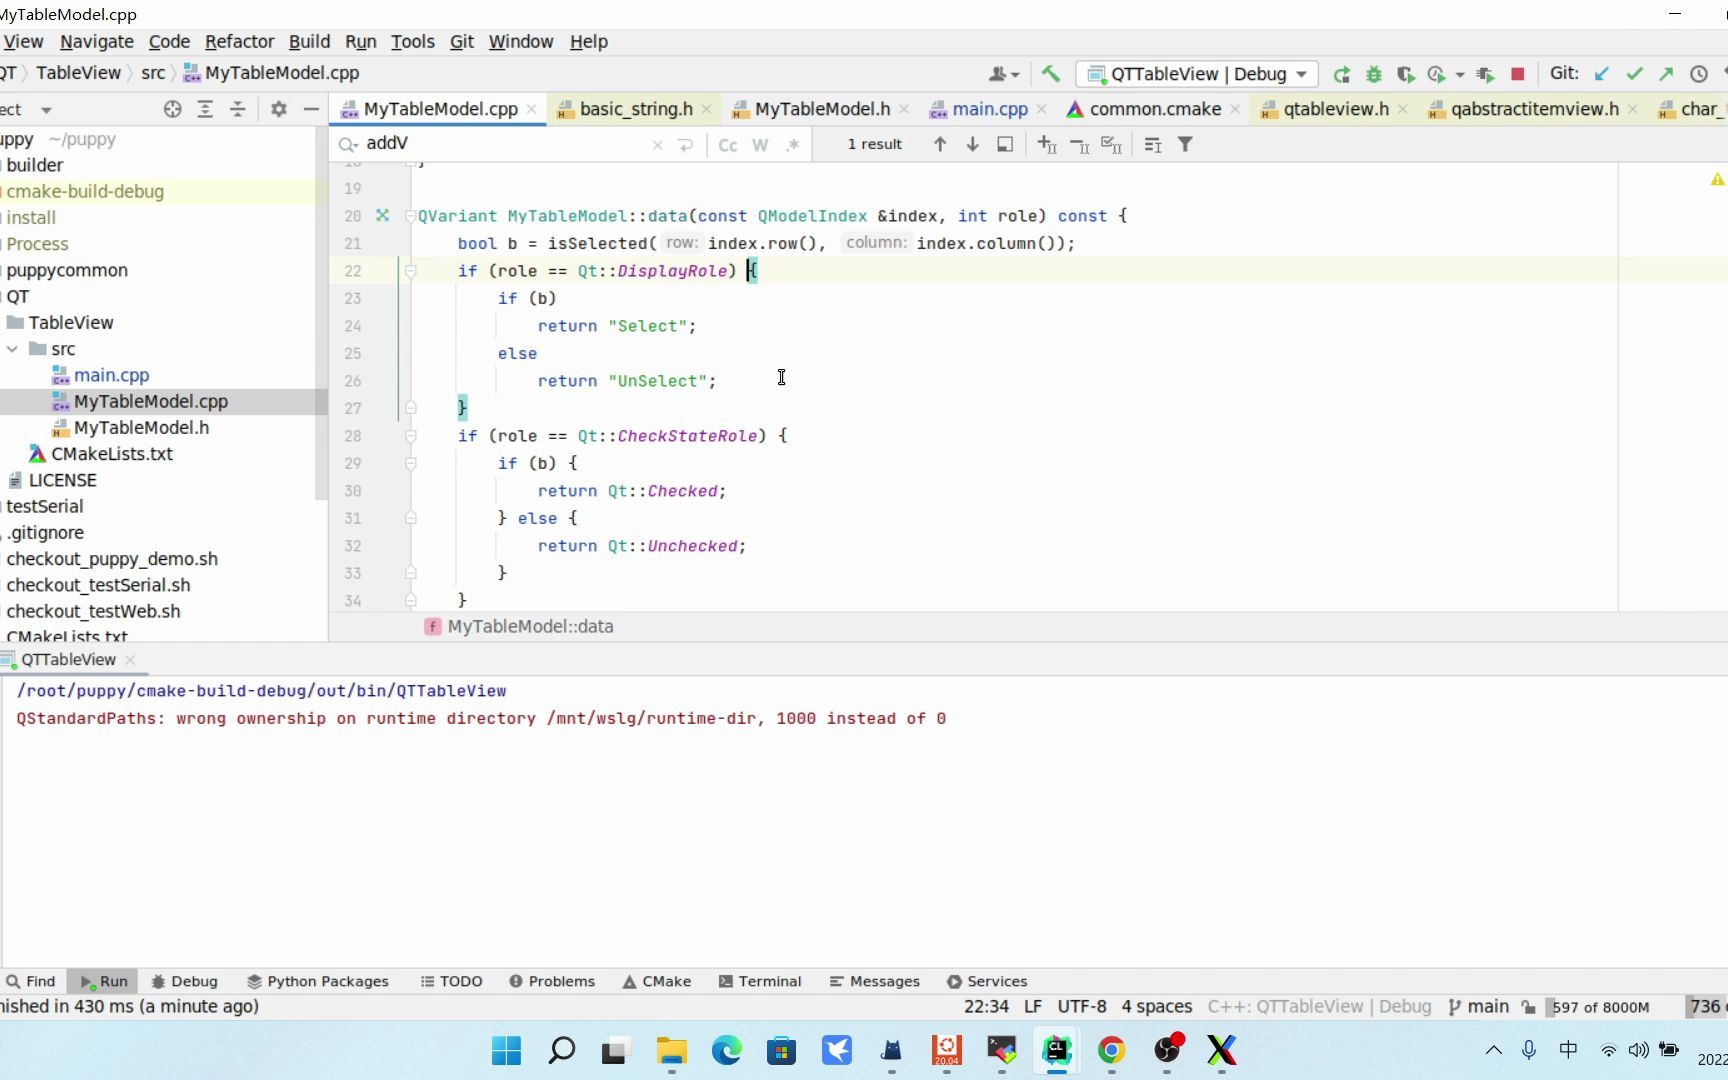
Task: Click the main Git branch in status bar
Action: point(1479,1007)
